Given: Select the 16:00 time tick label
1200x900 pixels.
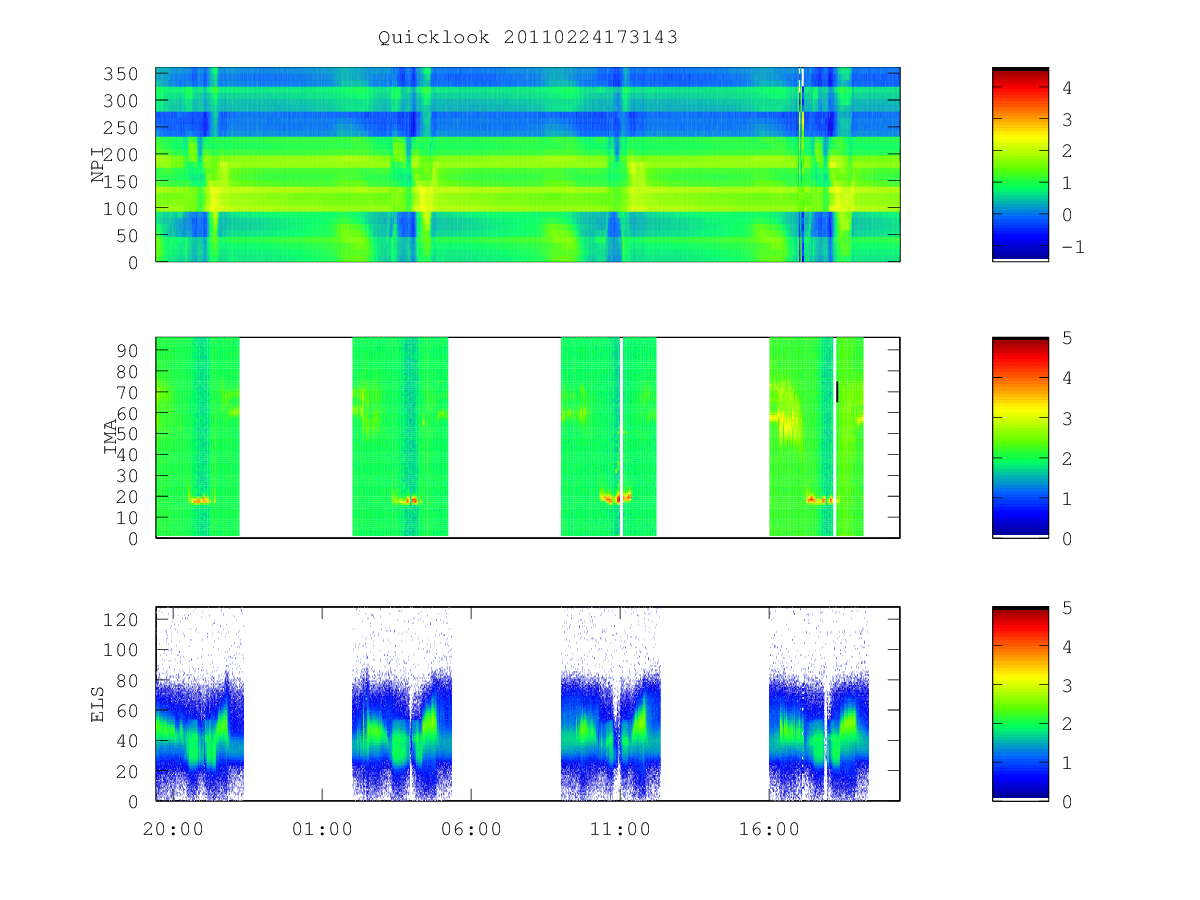Looking at the screenshot, I should 769,829.
